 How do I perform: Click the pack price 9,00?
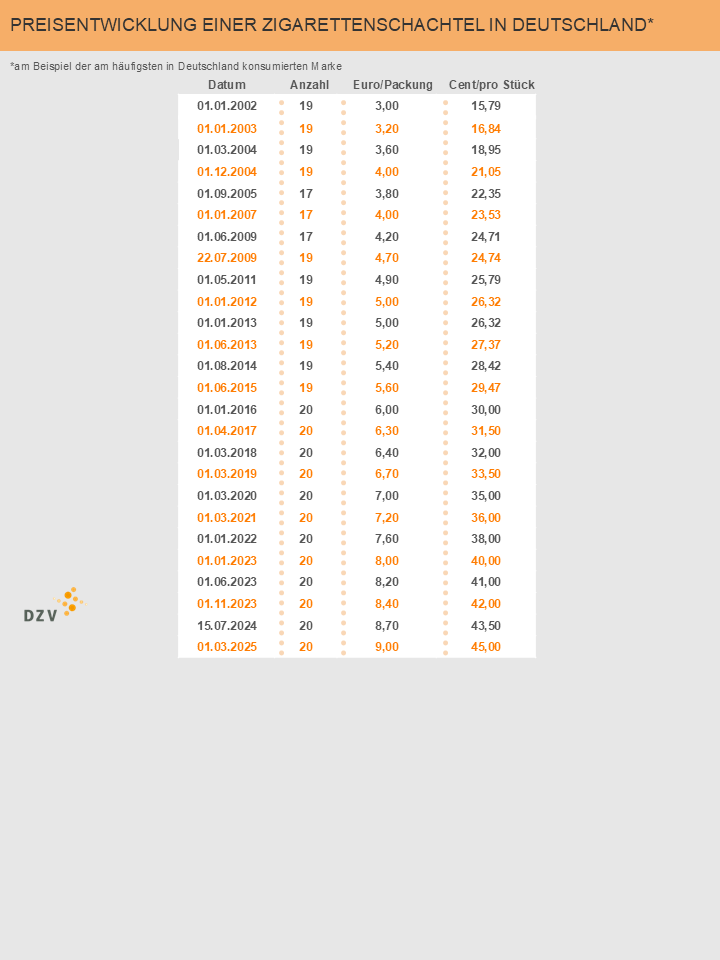click(387, 647)
